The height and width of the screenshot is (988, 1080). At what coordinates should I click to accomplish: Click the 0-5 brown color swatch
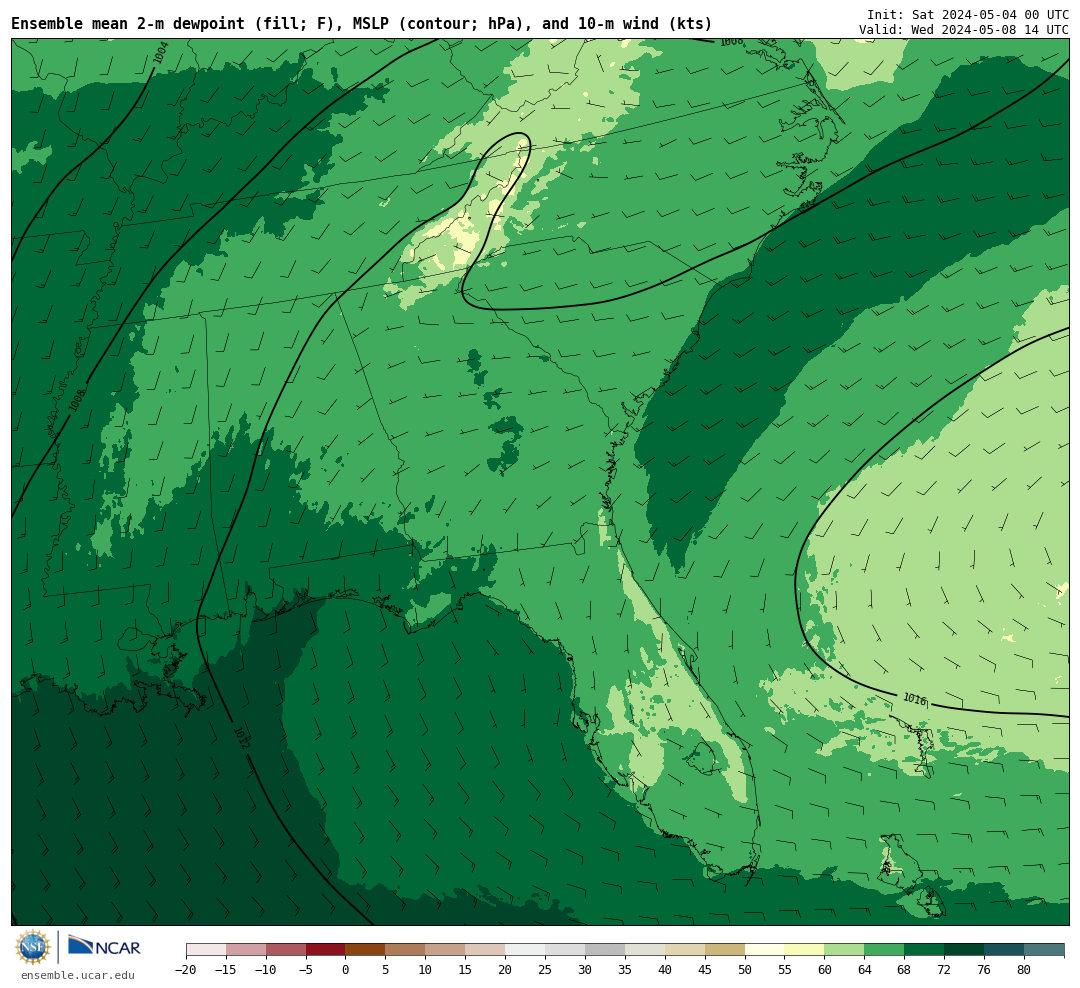coord(365,950)
